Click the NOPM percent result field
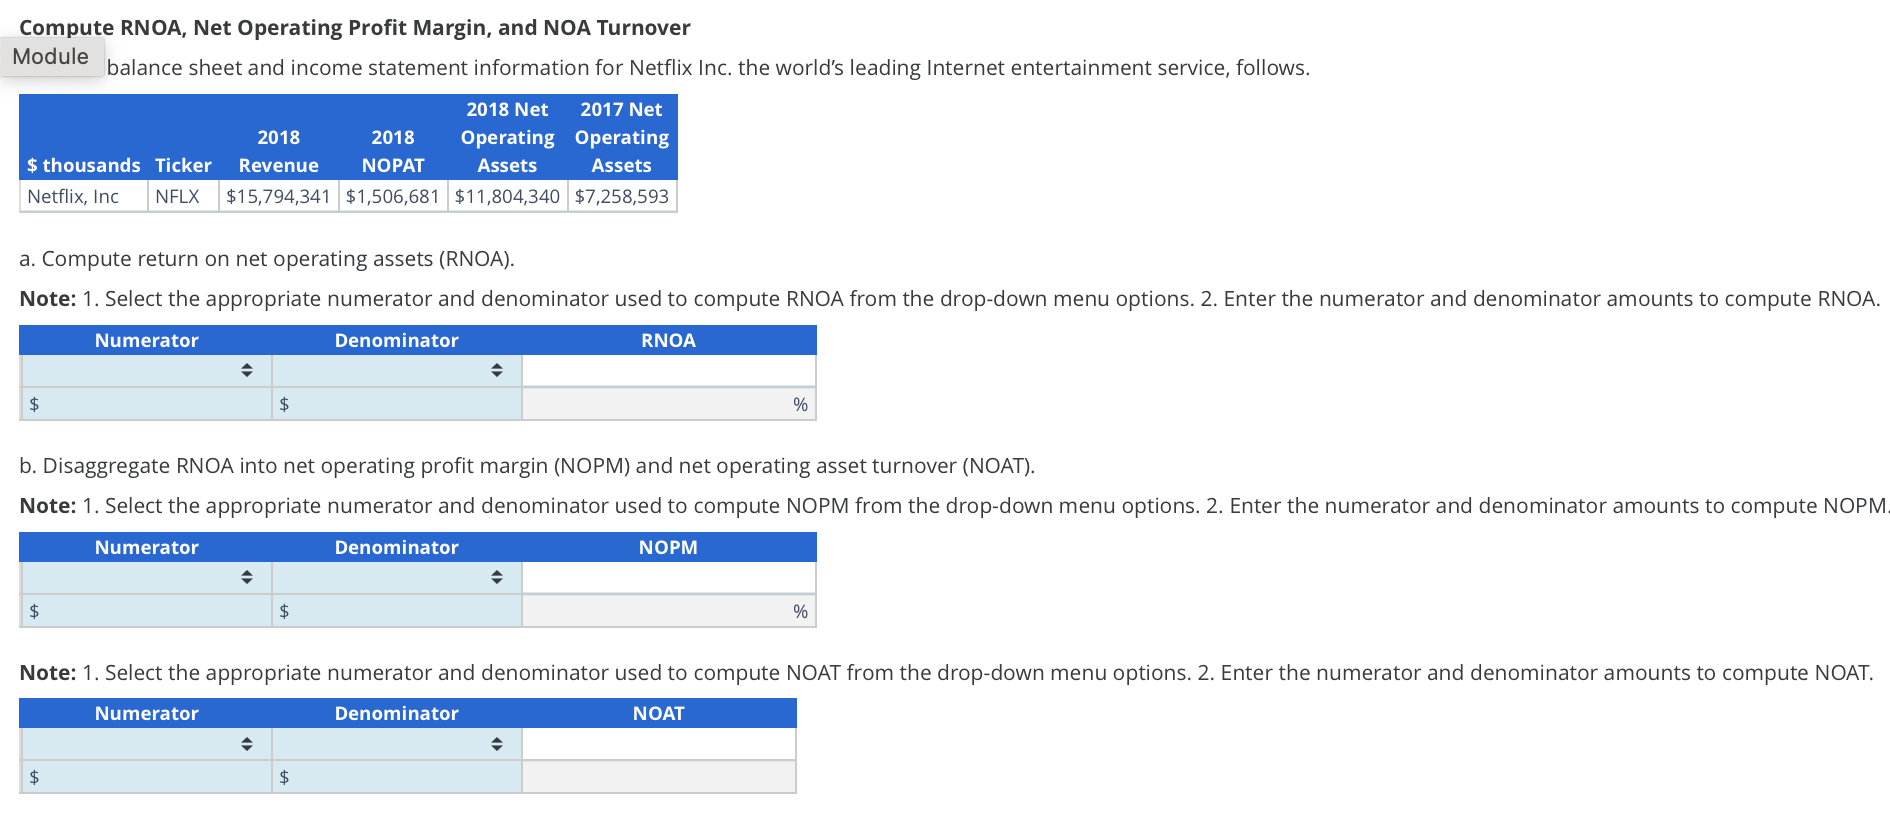 coord(668,611)
